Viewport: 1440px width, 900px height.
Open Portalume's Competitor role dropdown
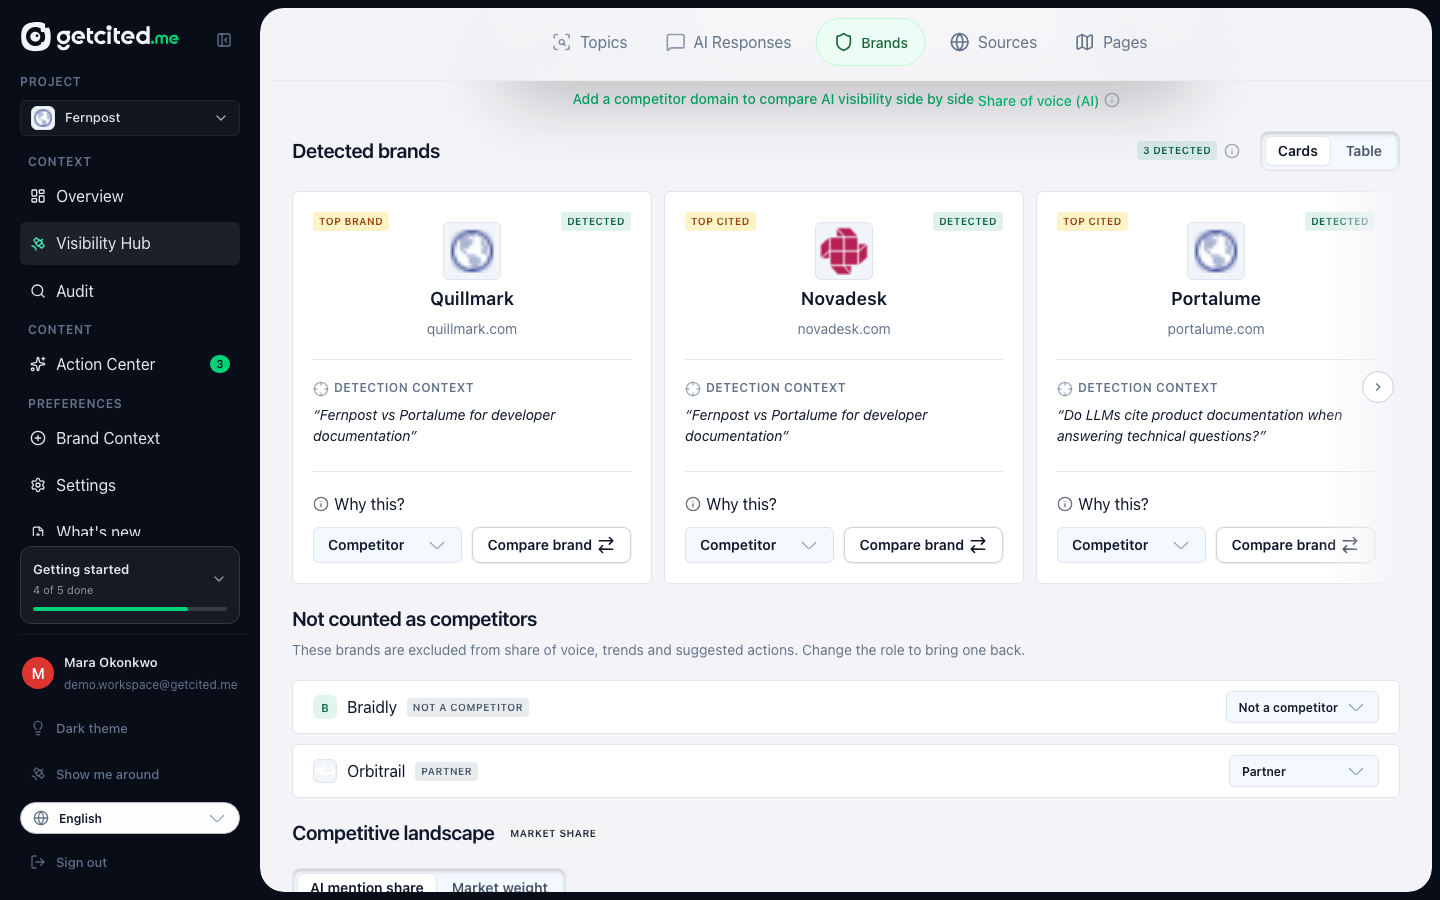[x=1131, y=545]
